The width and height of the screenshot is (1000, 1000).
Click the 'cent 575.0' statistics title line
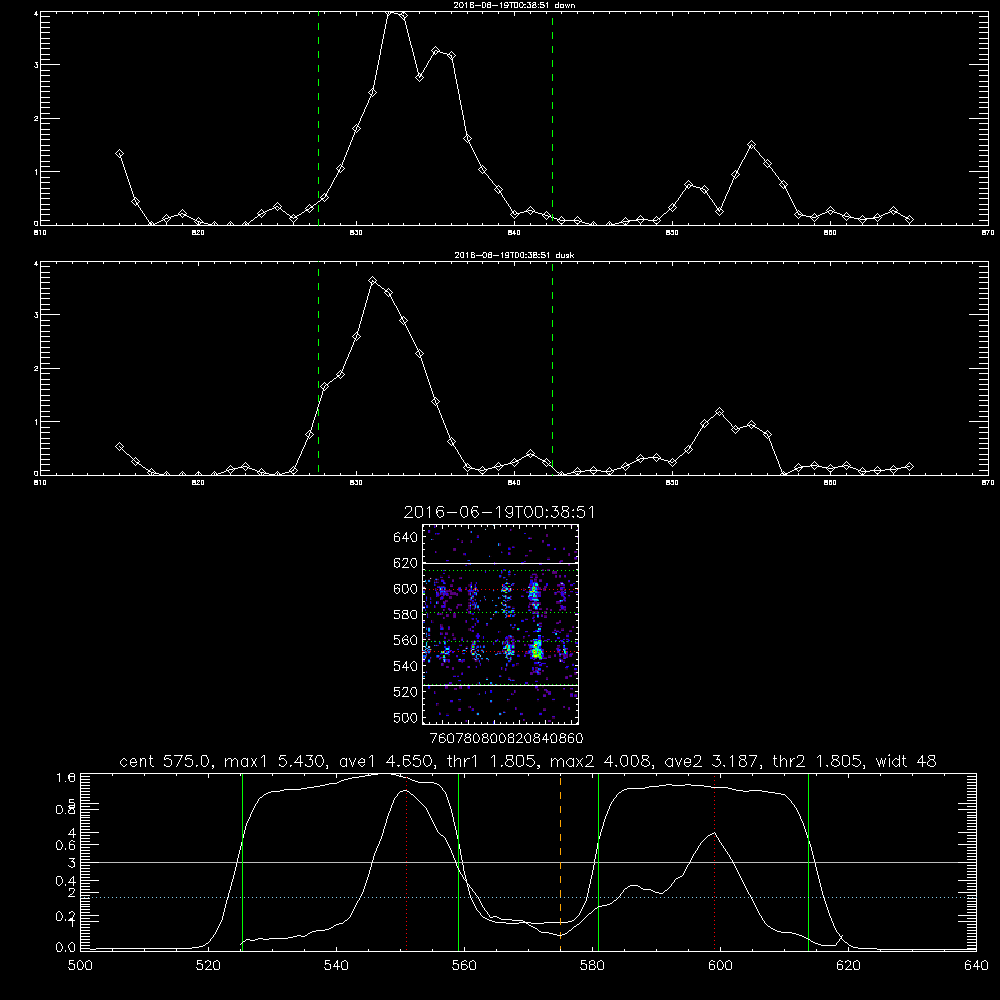coord(528,761)
